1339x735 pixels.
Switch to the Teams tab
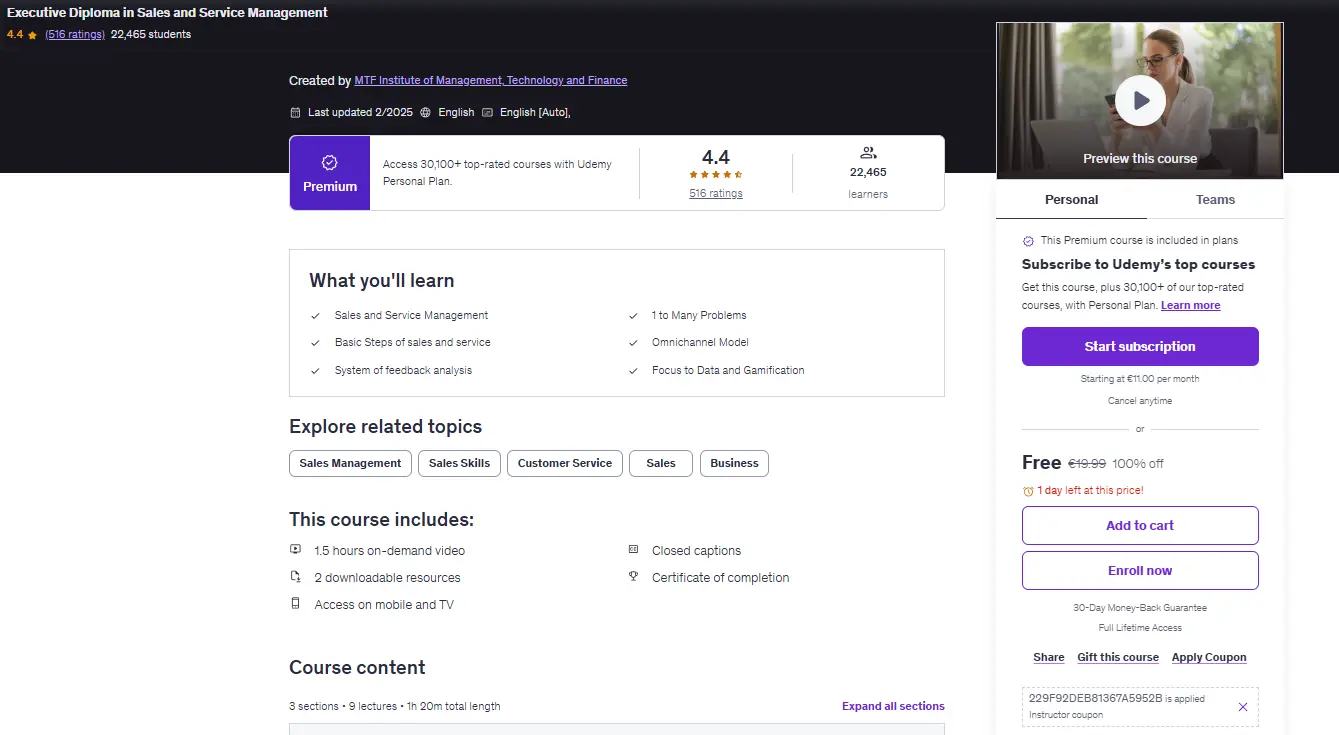[1215, 200]
